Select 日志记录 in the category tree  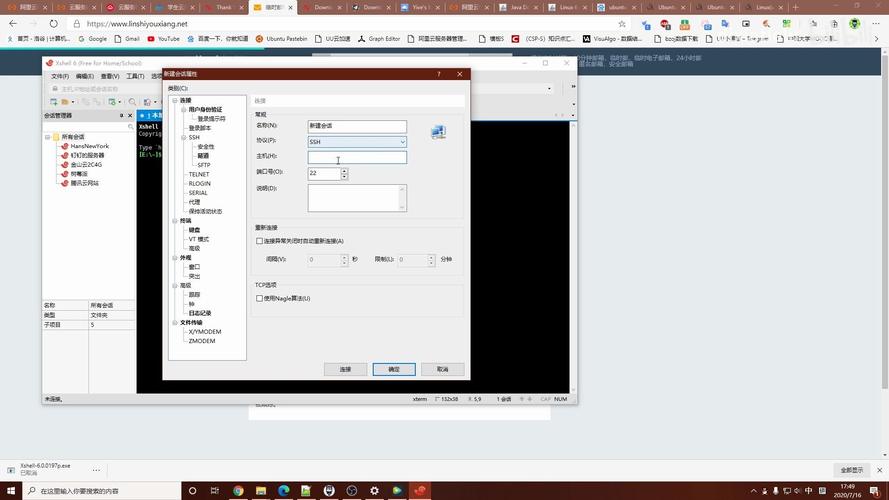200,313
